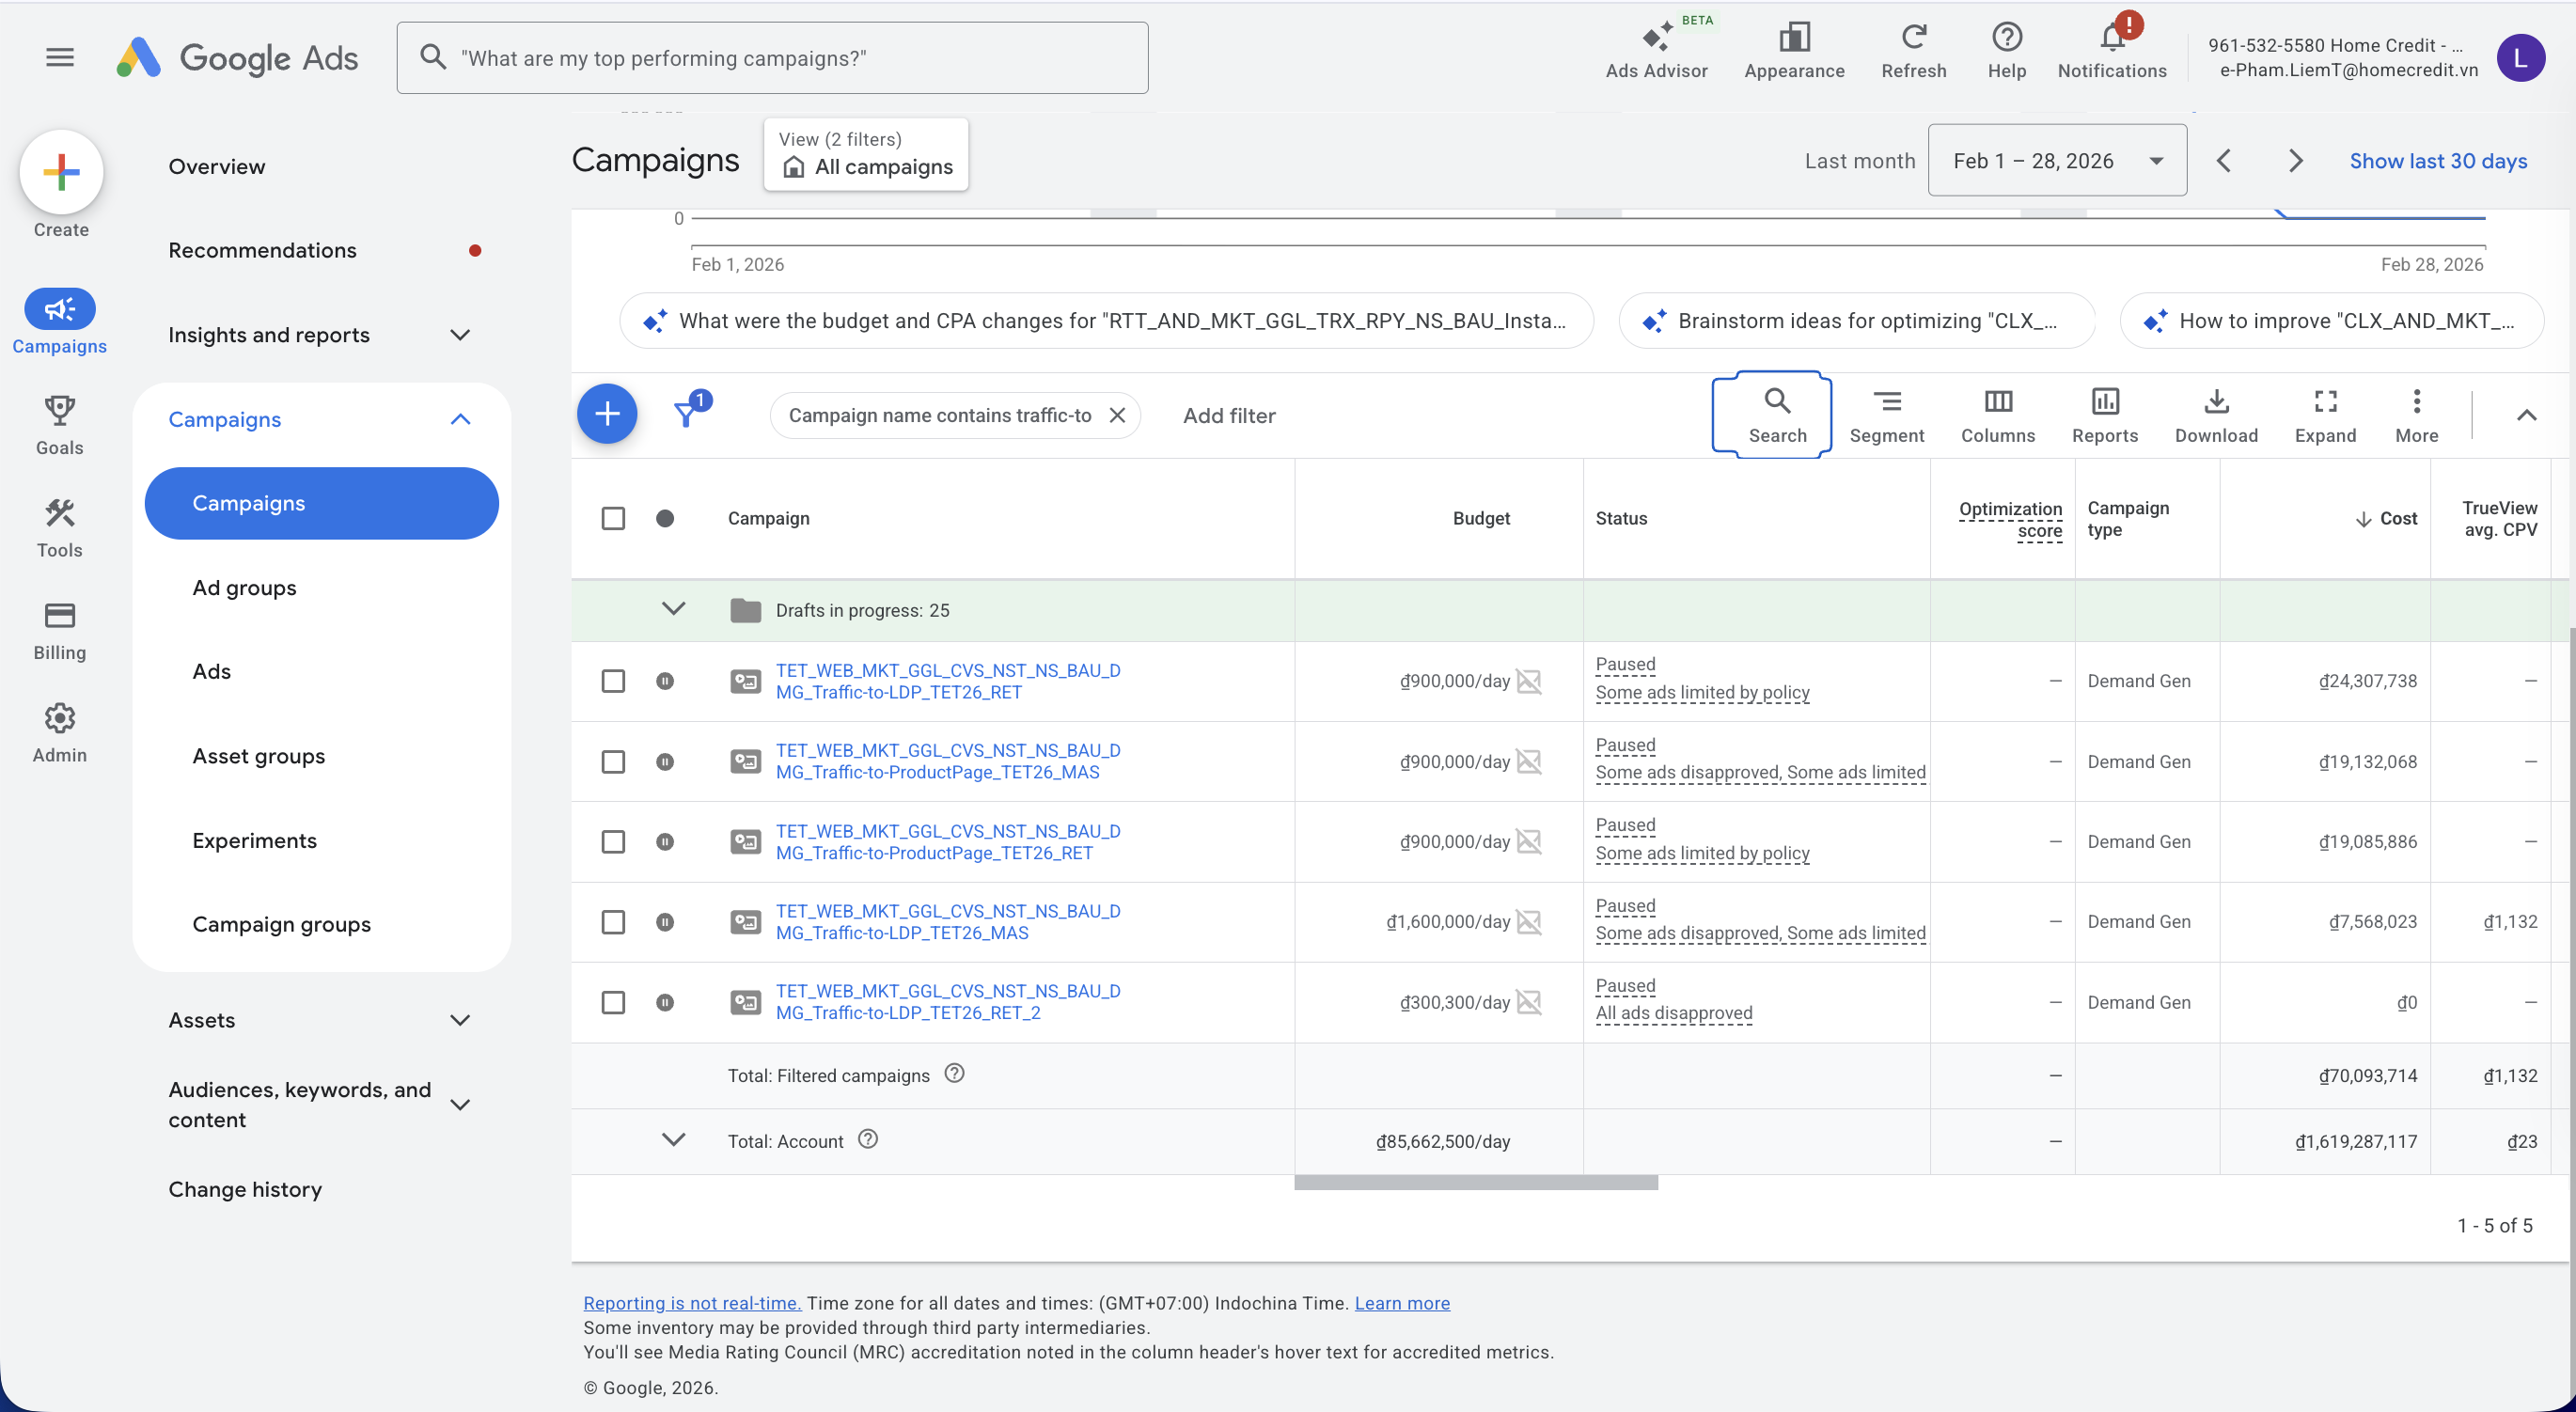Select checkbox for Traffic-to-LDP_TET26_RET campaign

point(613,681)
